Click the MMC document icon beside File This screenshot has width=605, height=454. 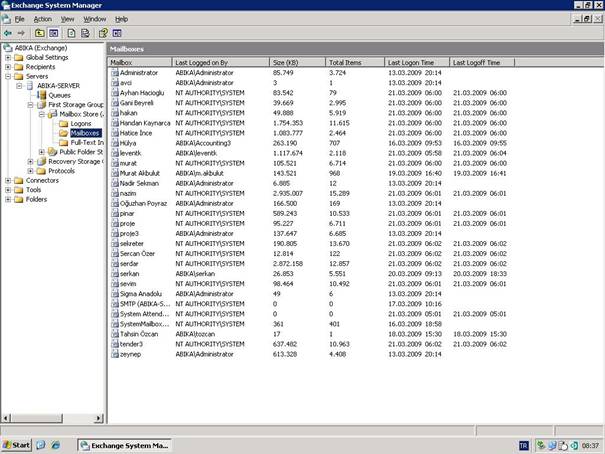pos(6,19)
